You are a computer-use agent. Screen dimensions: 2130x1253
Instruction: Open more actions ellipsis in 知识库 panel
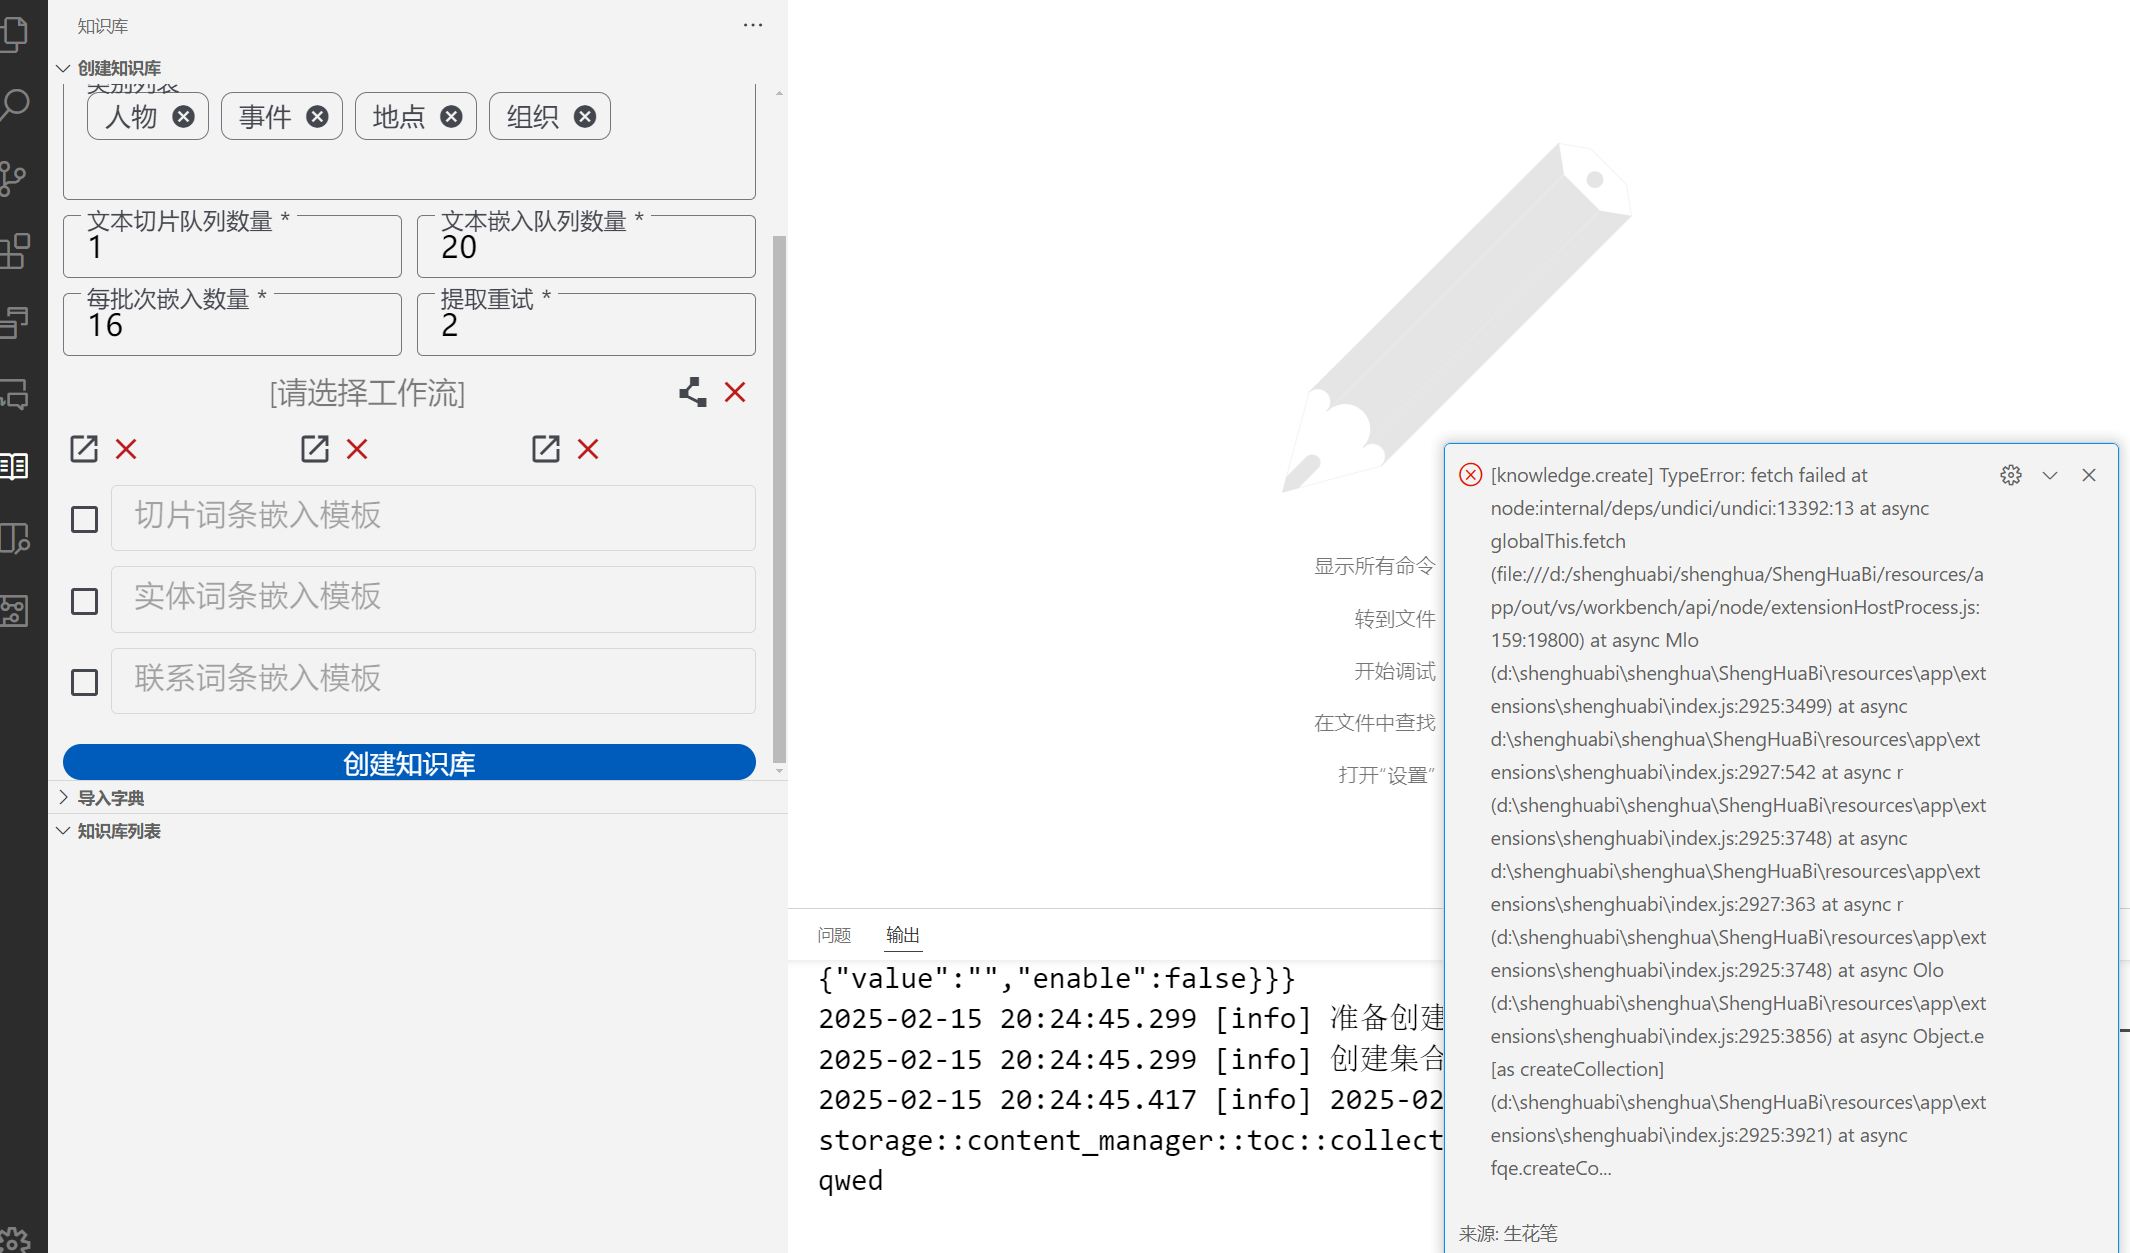pos(752,25)
